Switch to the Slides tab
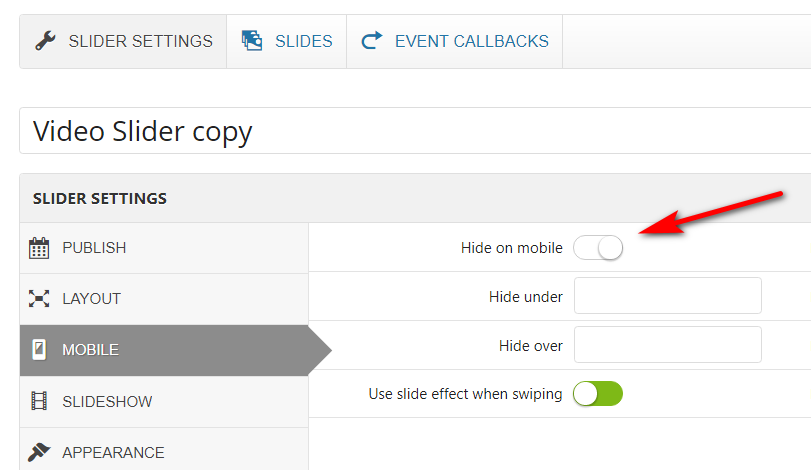 [287, 41]
